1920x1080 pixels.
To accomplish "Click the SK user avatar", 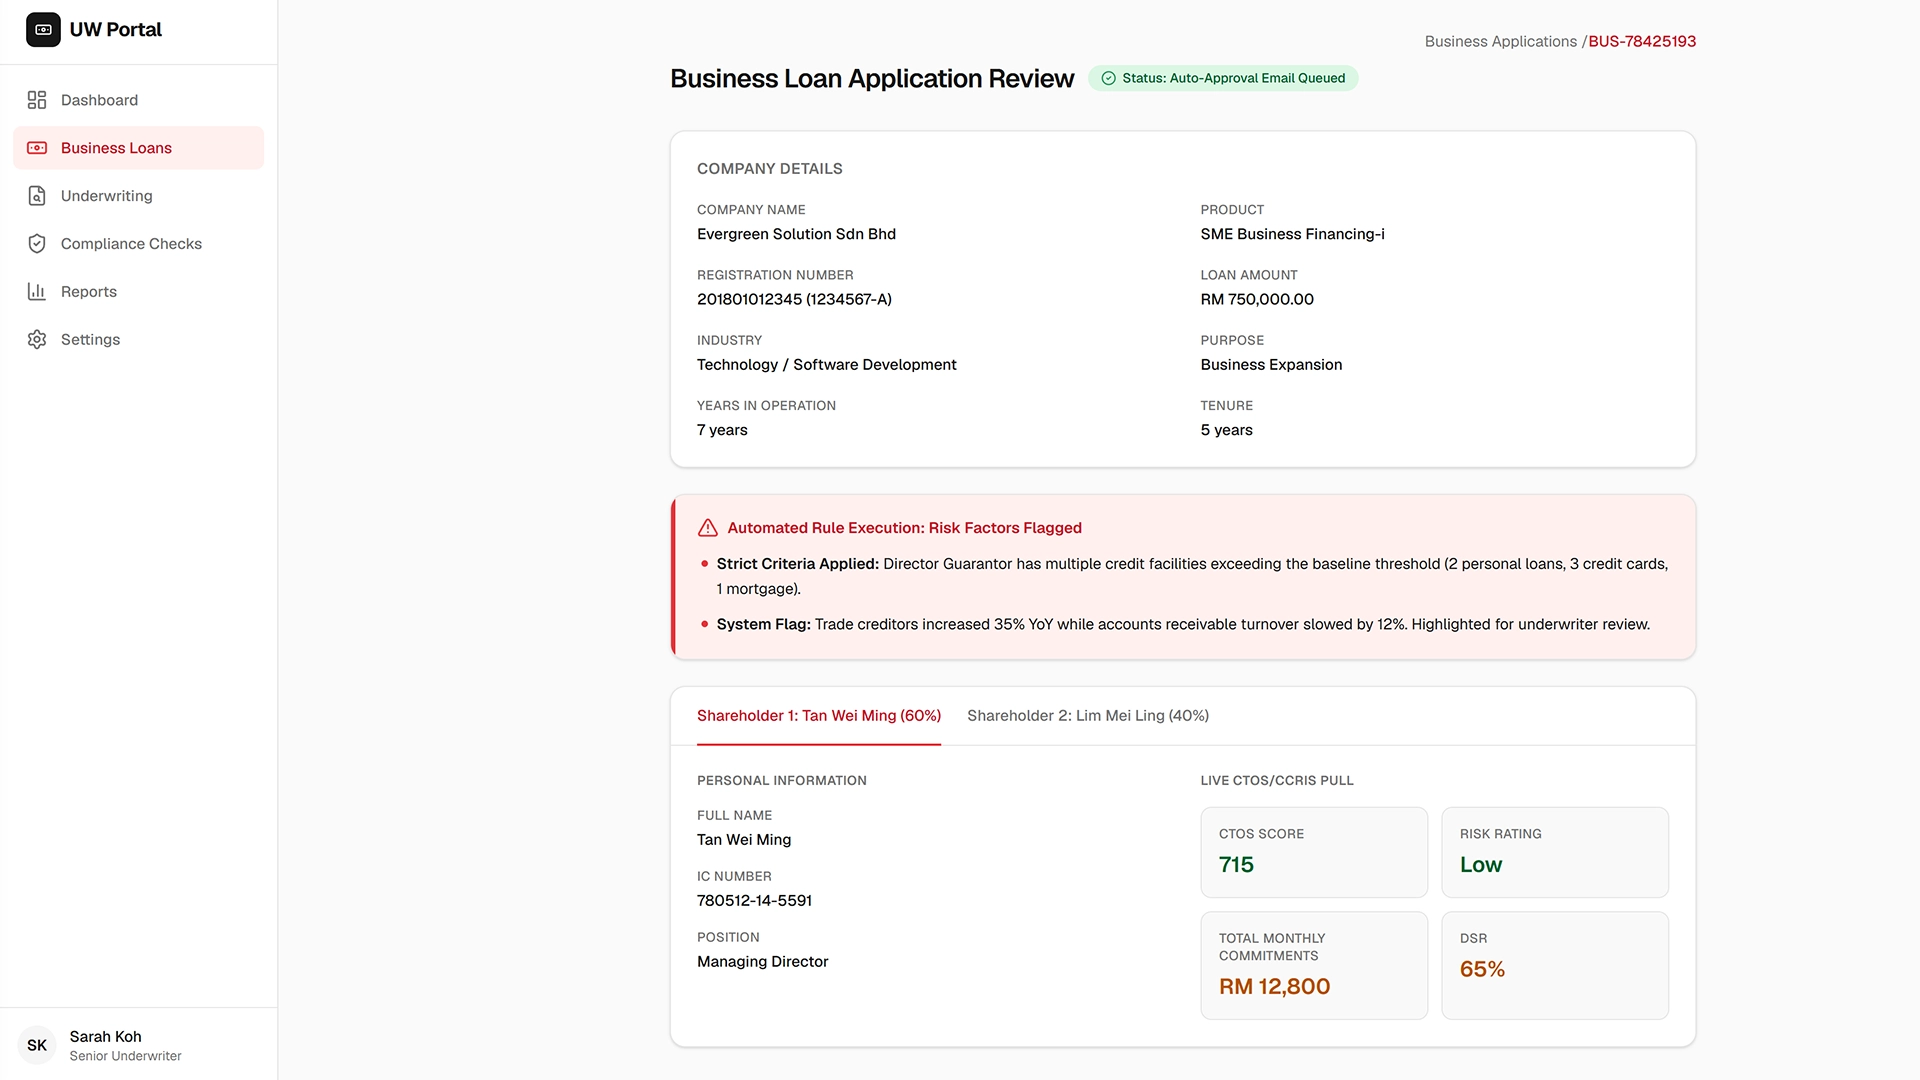I will 37,1045.
